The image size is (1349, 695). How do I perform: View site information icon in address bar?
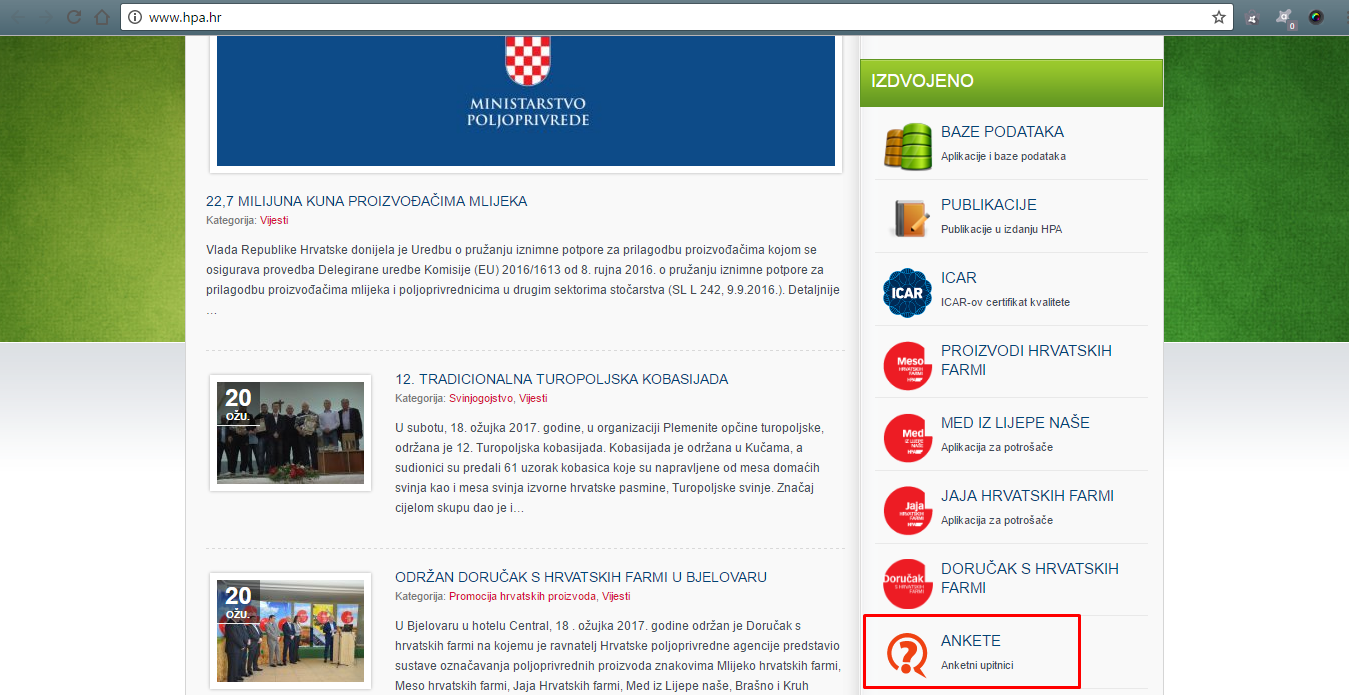tap(135, 18)
